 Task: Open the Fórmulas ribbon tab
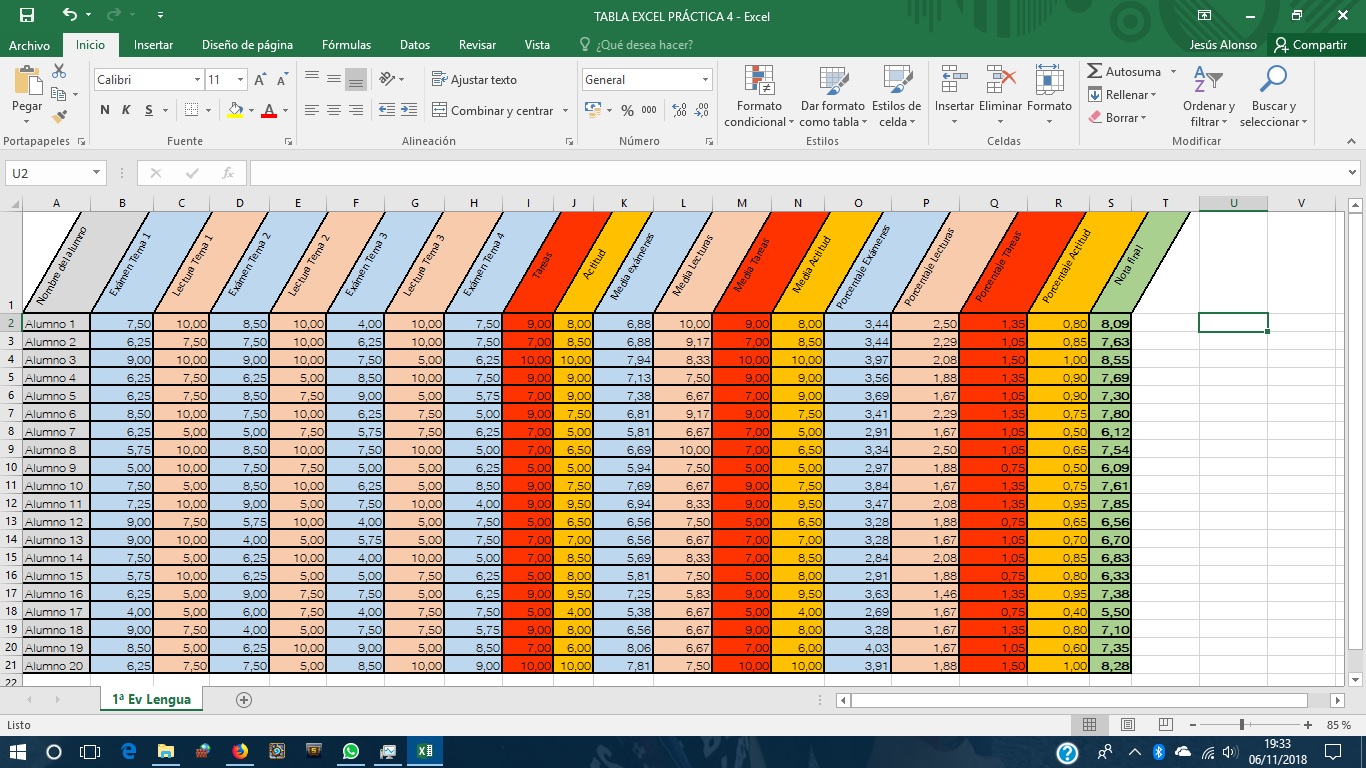(x=346, y=45)
